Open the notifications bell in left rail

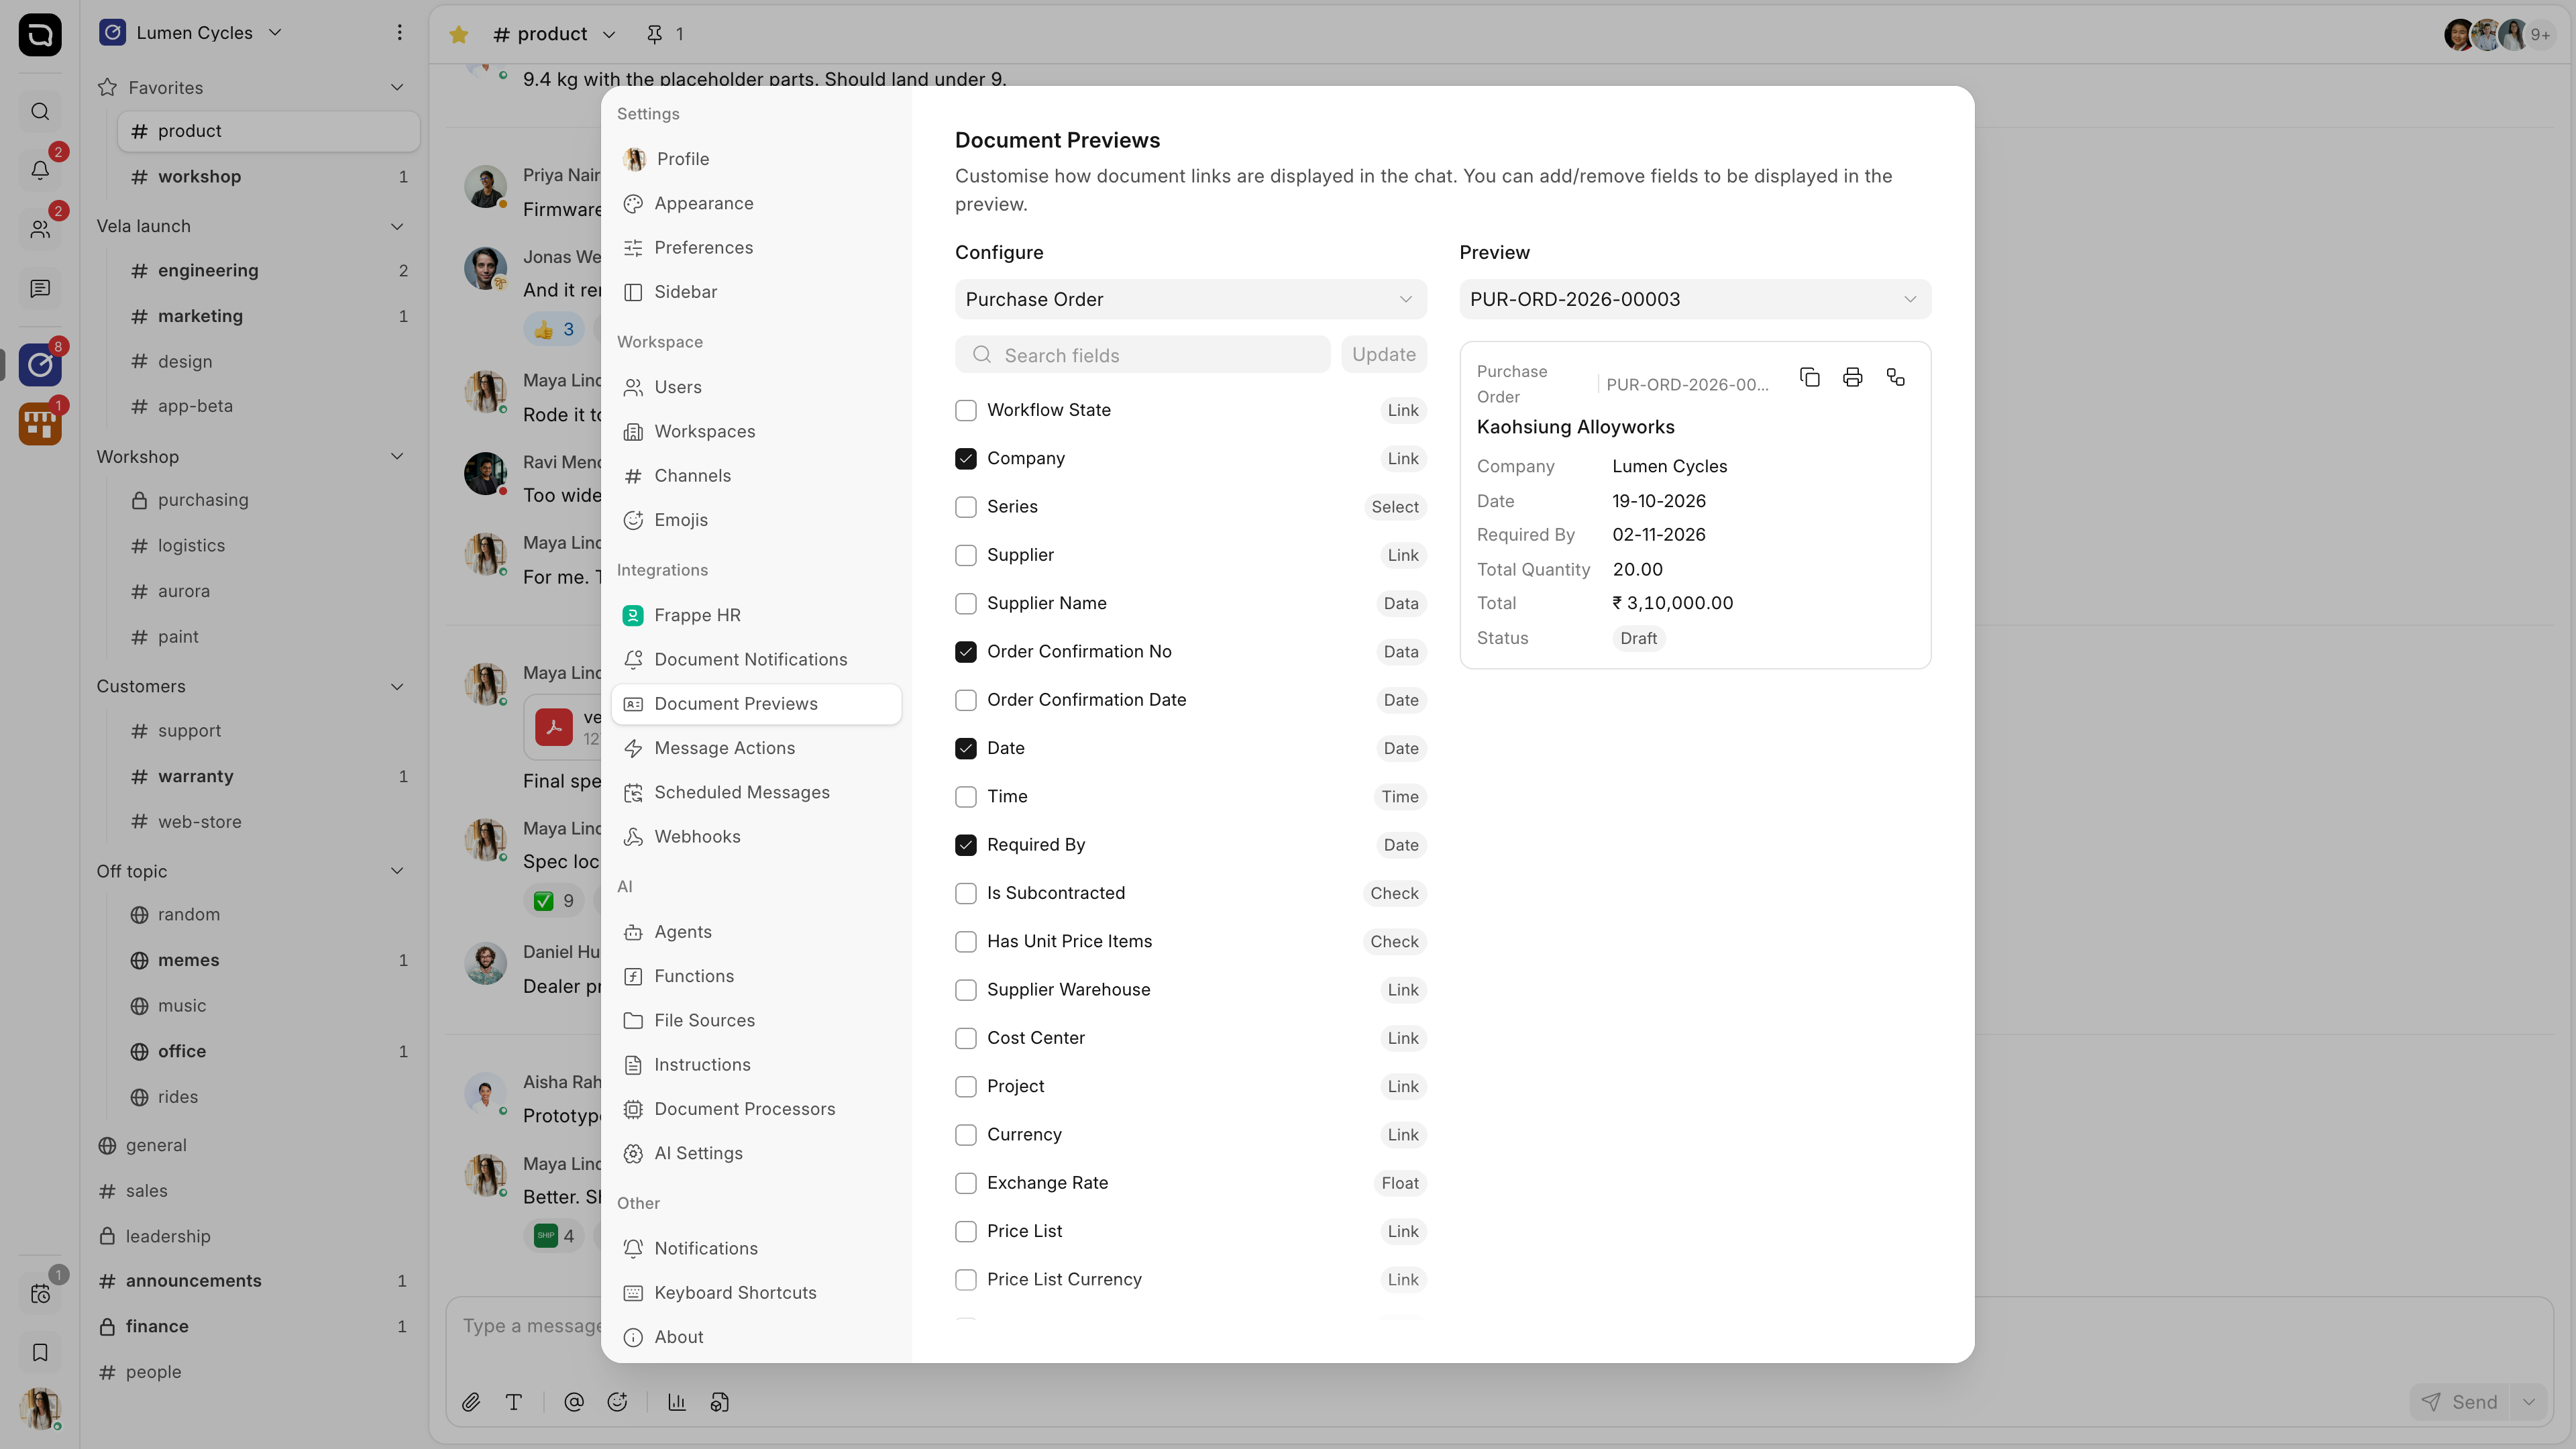(x=40, y=170)
